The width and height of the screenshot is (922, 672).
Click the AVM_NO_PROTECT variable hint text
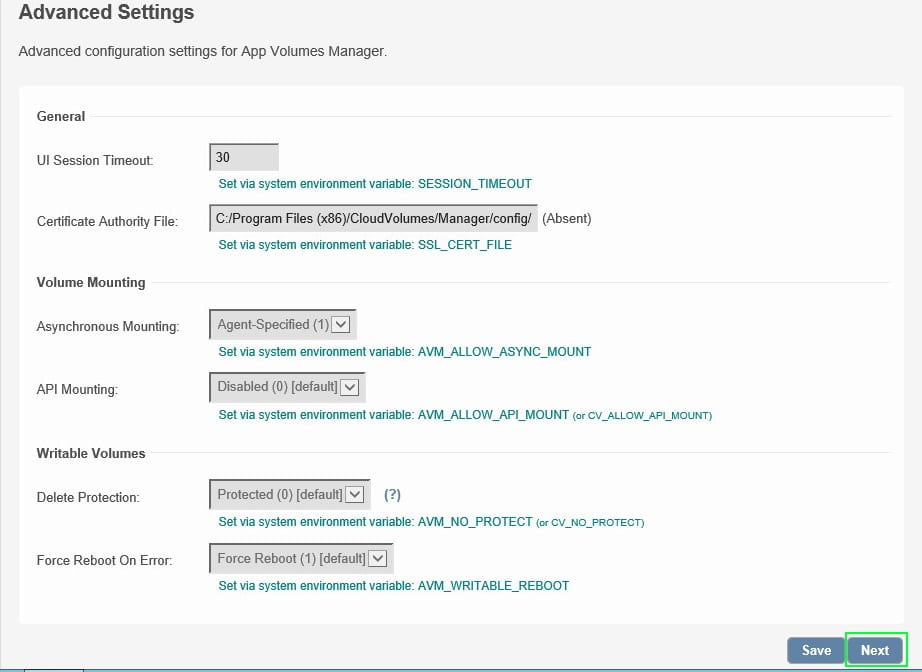point(431,522)
